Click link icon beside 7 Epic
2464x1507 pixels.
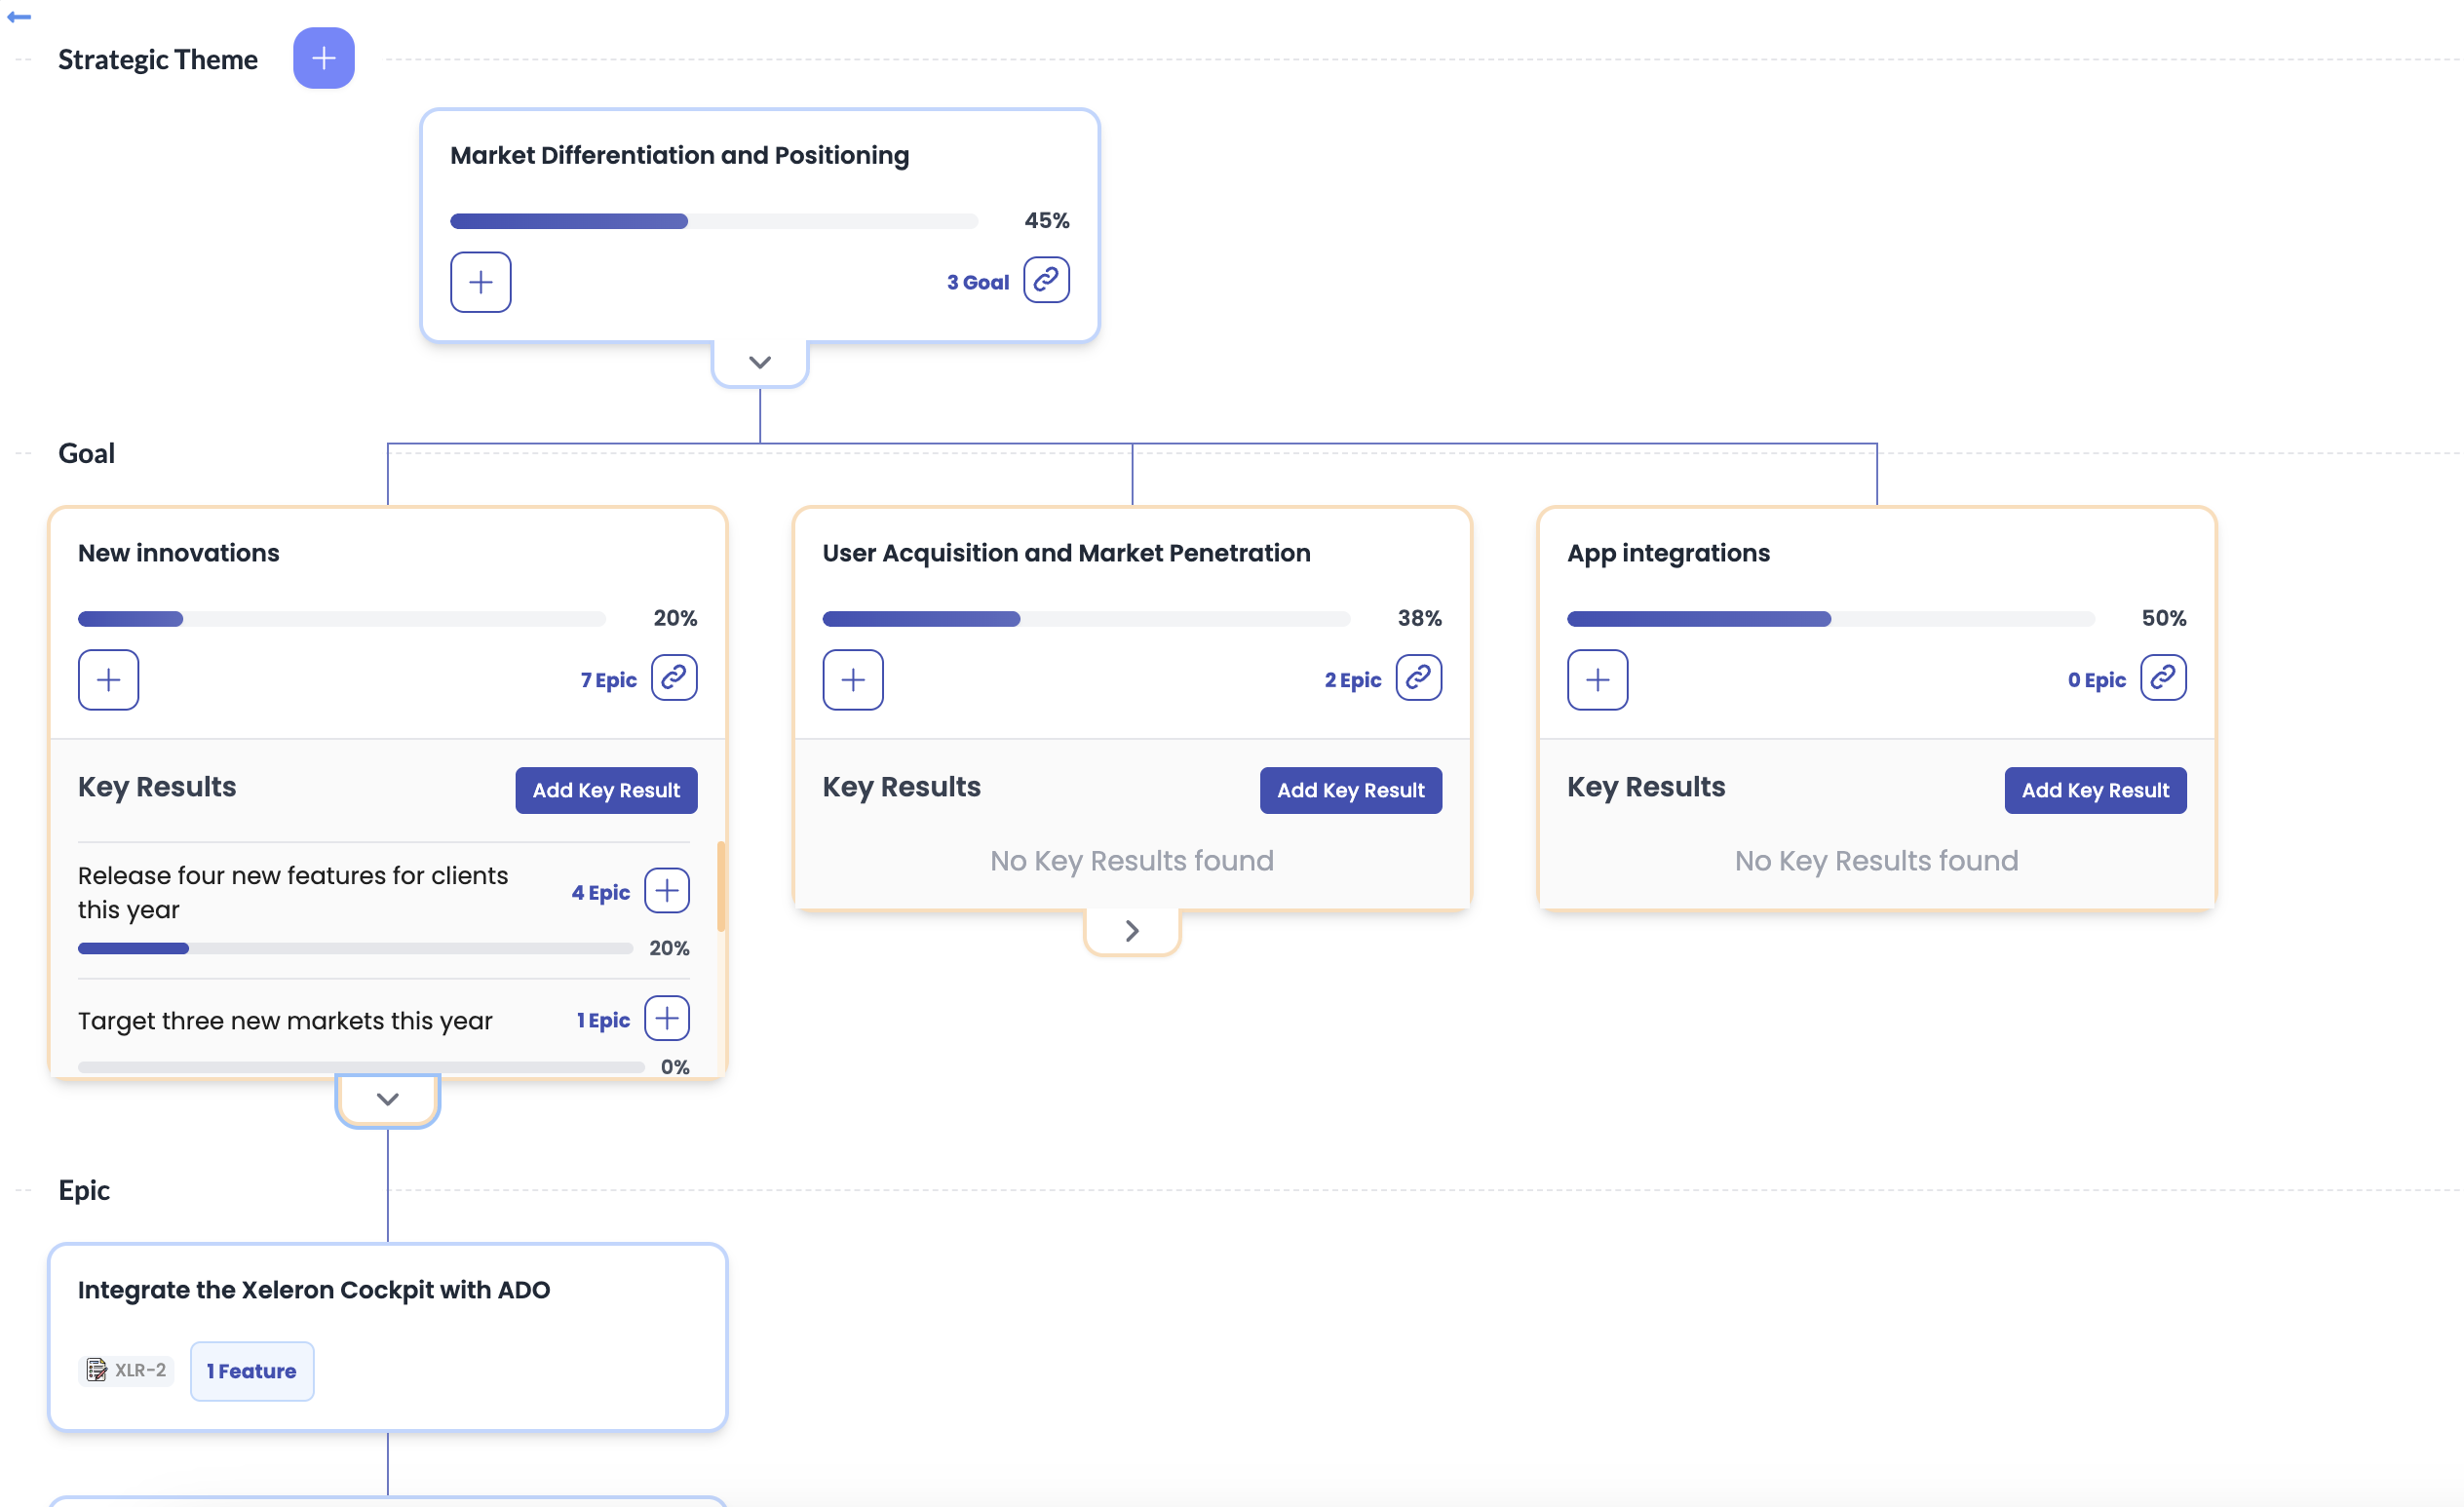pos(674,678)
